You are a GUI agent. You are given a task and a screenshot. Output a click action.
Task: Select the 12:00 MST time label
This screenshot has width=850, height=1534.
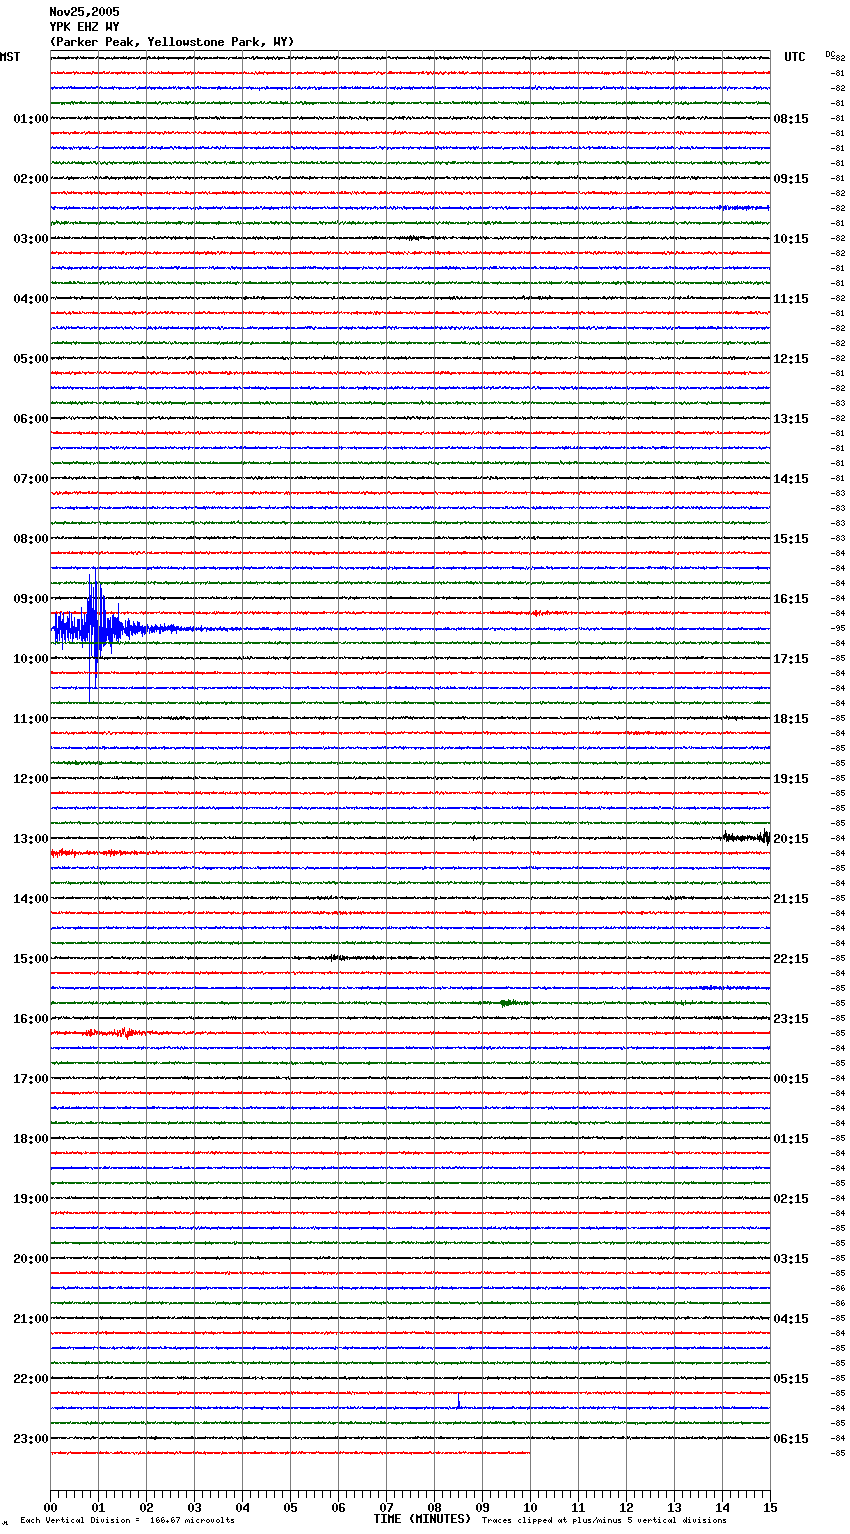(31, 779)
